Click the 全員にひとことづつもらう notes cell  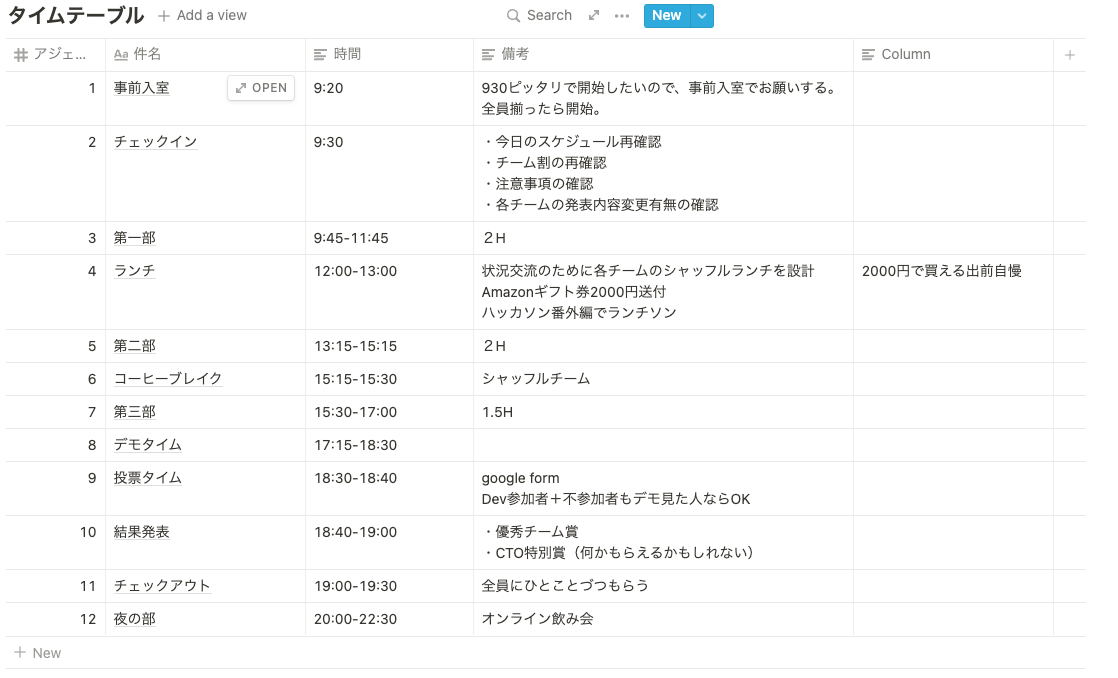click(663, 586)
